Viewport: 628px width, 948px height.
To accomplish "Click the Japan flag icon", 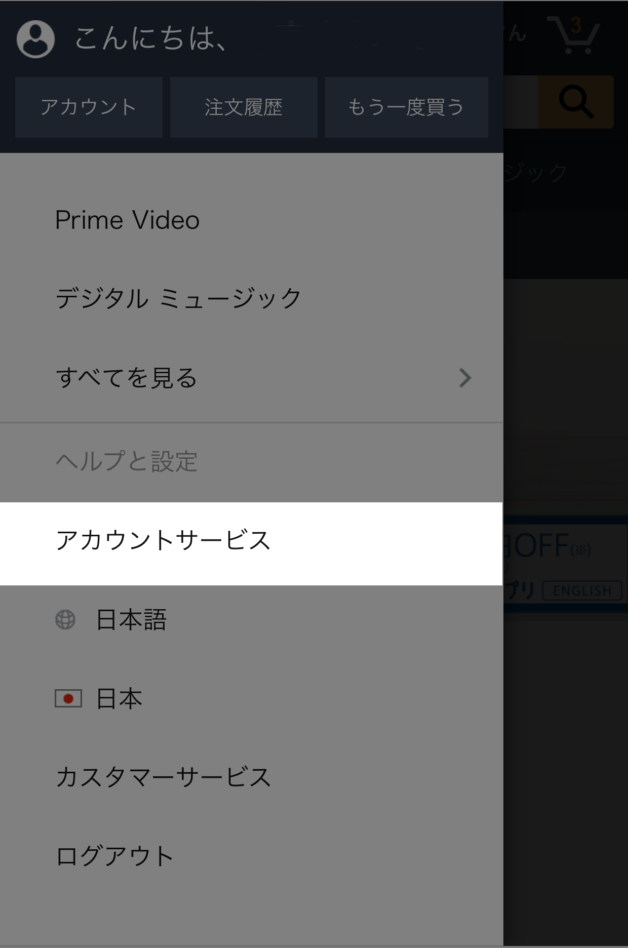I will pyautogui.click(x=68, y=698).
